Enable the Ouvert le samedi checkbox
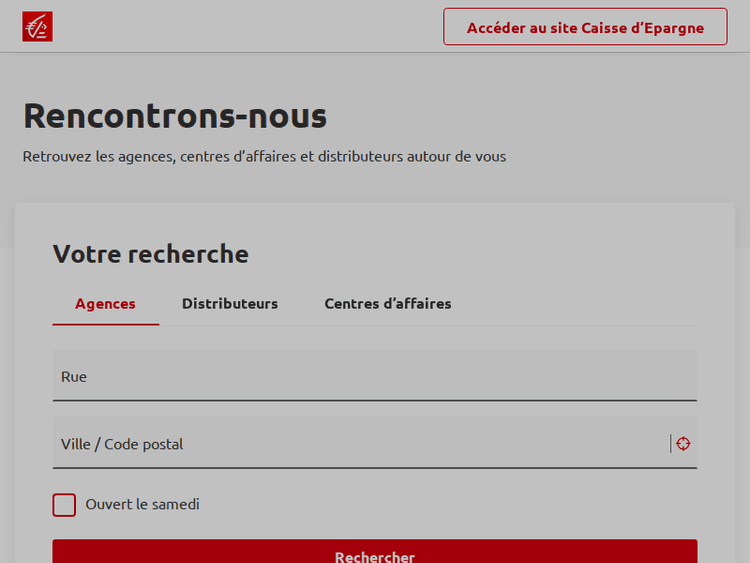Screen dimensions: 750x563 64,505
